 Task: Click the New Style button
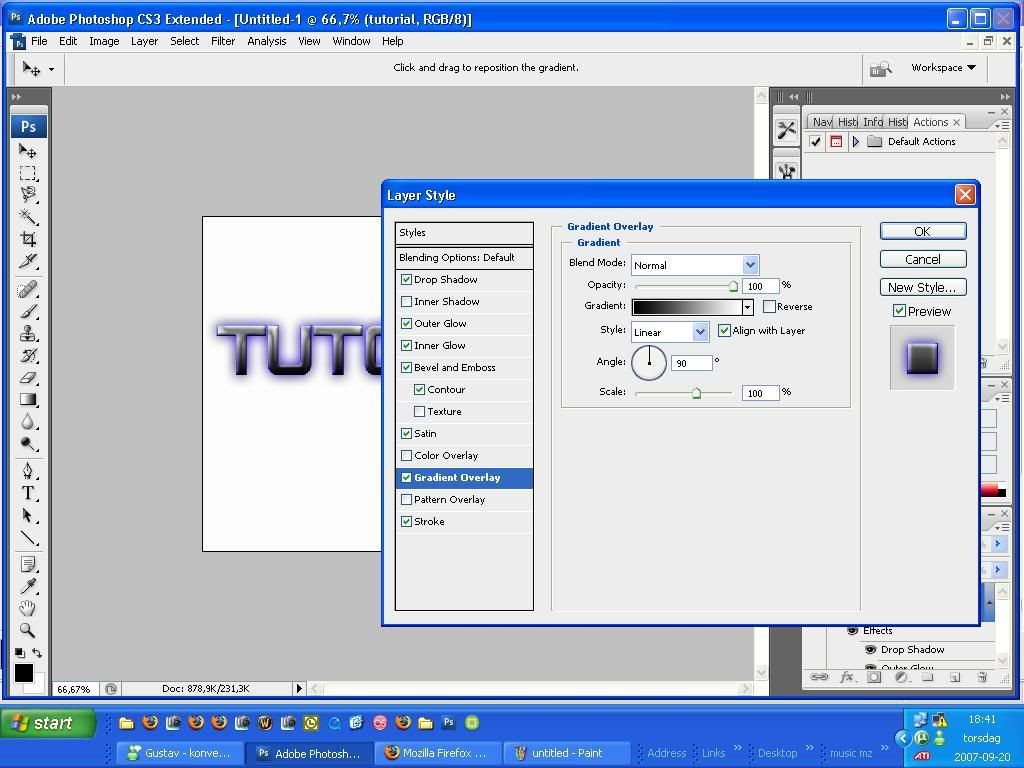(923, 287)
